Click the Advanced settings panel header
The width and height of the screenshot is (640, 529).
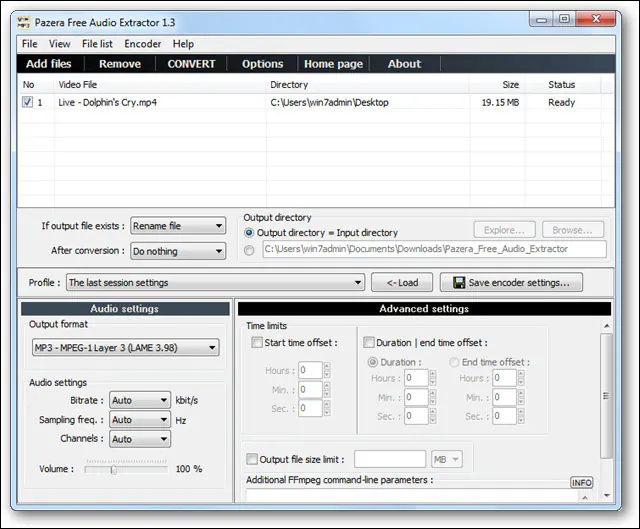tap(424, 309)
